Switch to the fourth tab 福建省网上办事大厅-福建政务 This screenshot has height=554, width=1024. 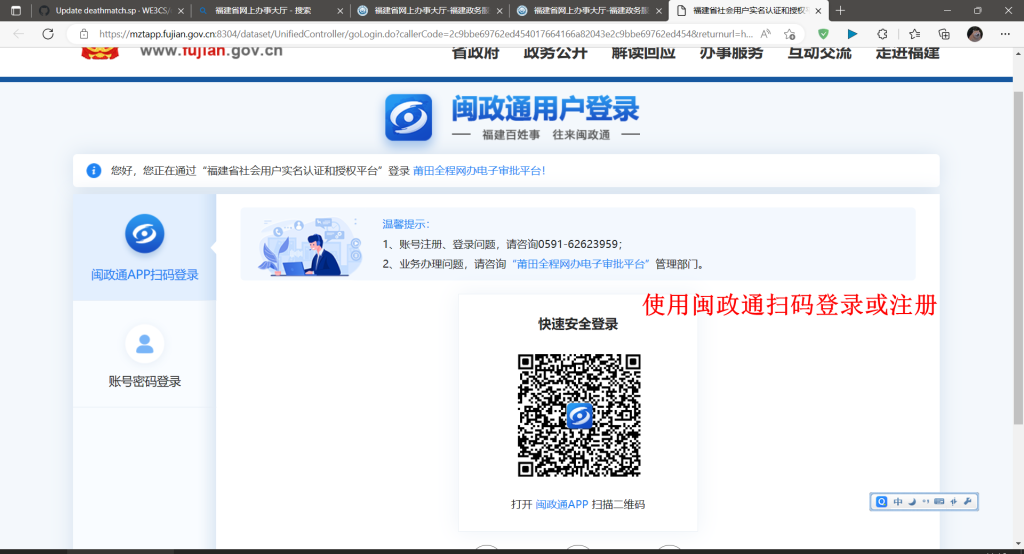(590, 10)
